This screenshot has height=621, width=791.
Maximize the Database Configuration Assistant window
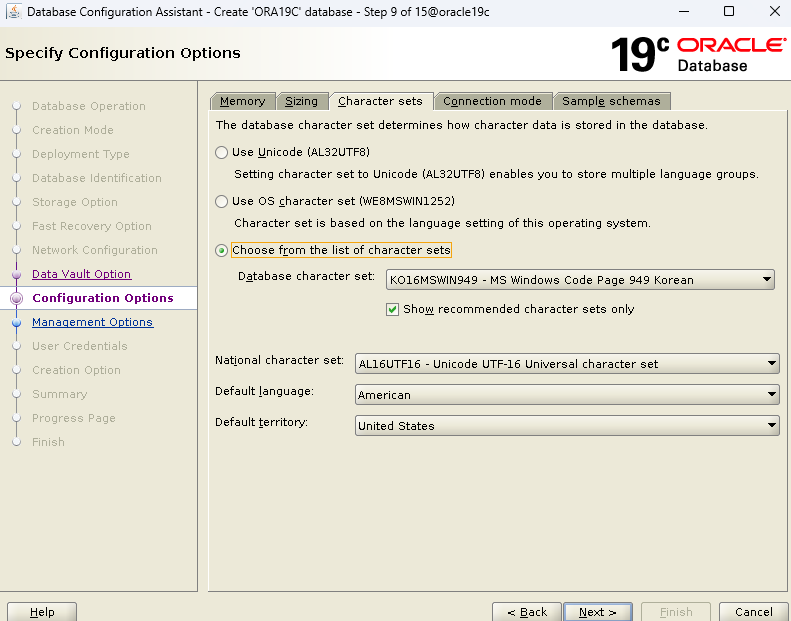point(729,11)
